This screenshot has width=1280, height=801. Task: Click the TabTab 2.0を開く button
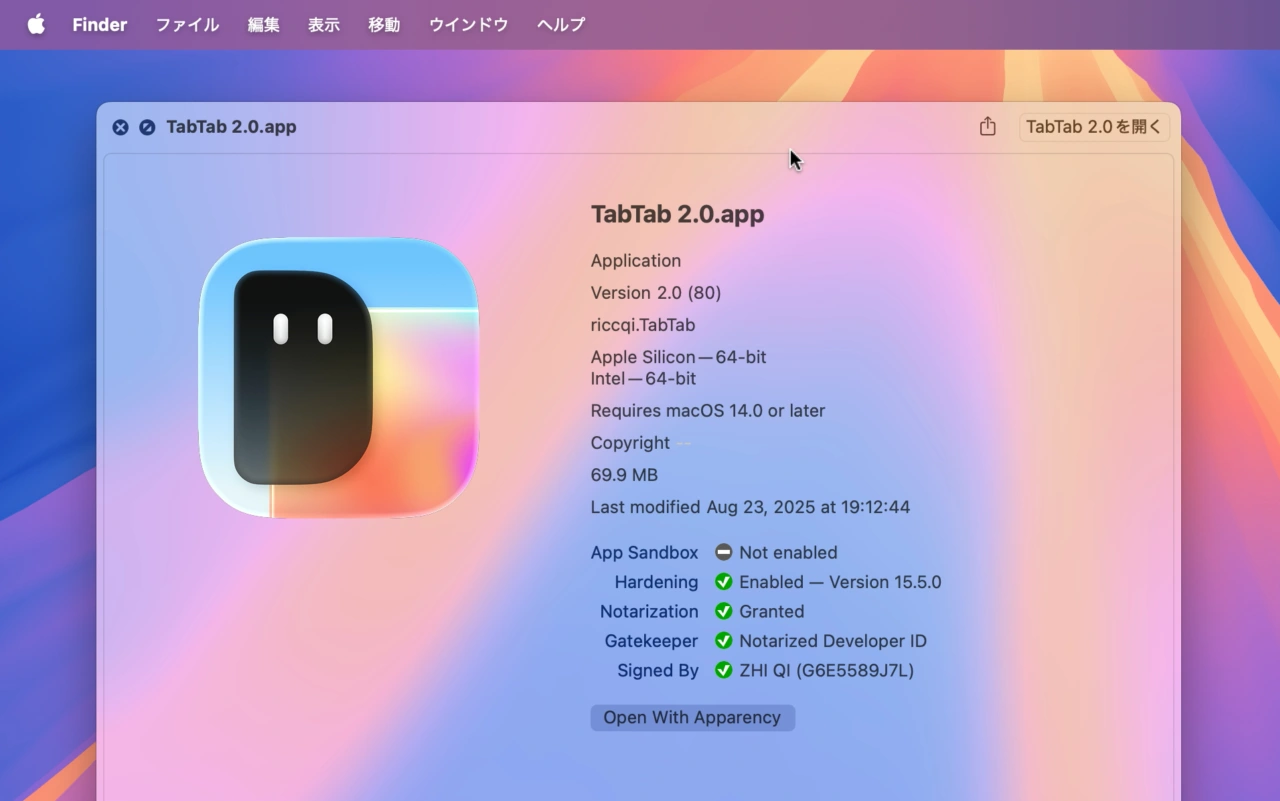[x=1093, y=127]
